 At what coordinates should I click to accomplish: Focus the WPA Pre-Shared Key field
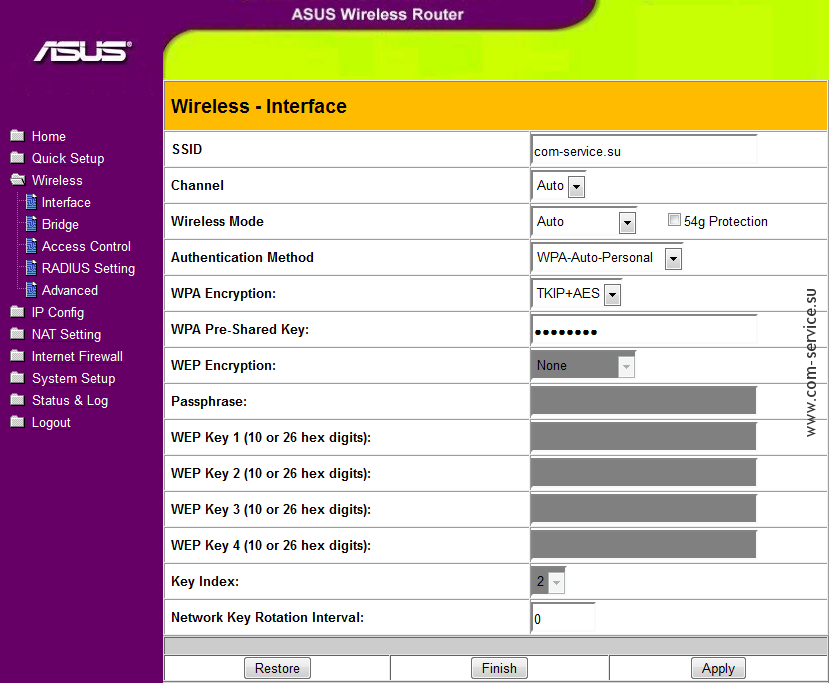644,330
